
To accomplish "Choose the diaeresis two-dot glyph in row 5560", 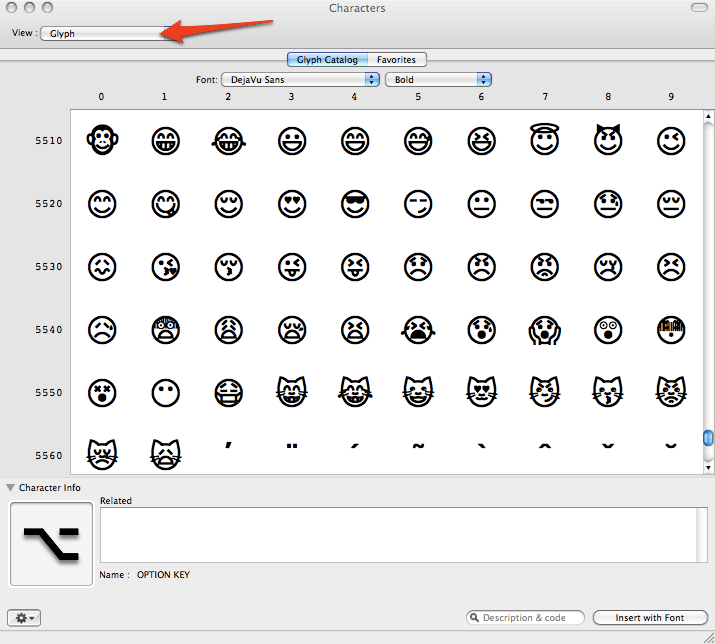I will tap(292, 446).
